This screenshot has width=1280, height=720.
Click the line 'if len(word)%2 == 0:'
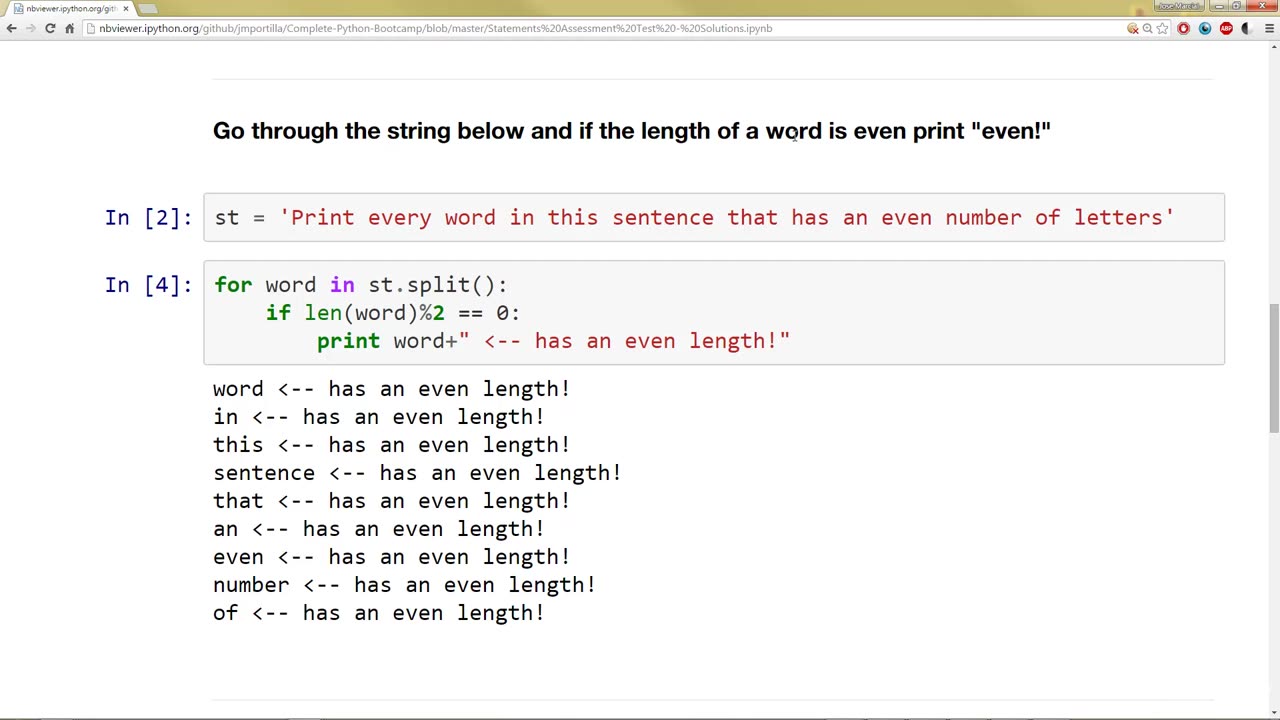[x=393, y=313]
